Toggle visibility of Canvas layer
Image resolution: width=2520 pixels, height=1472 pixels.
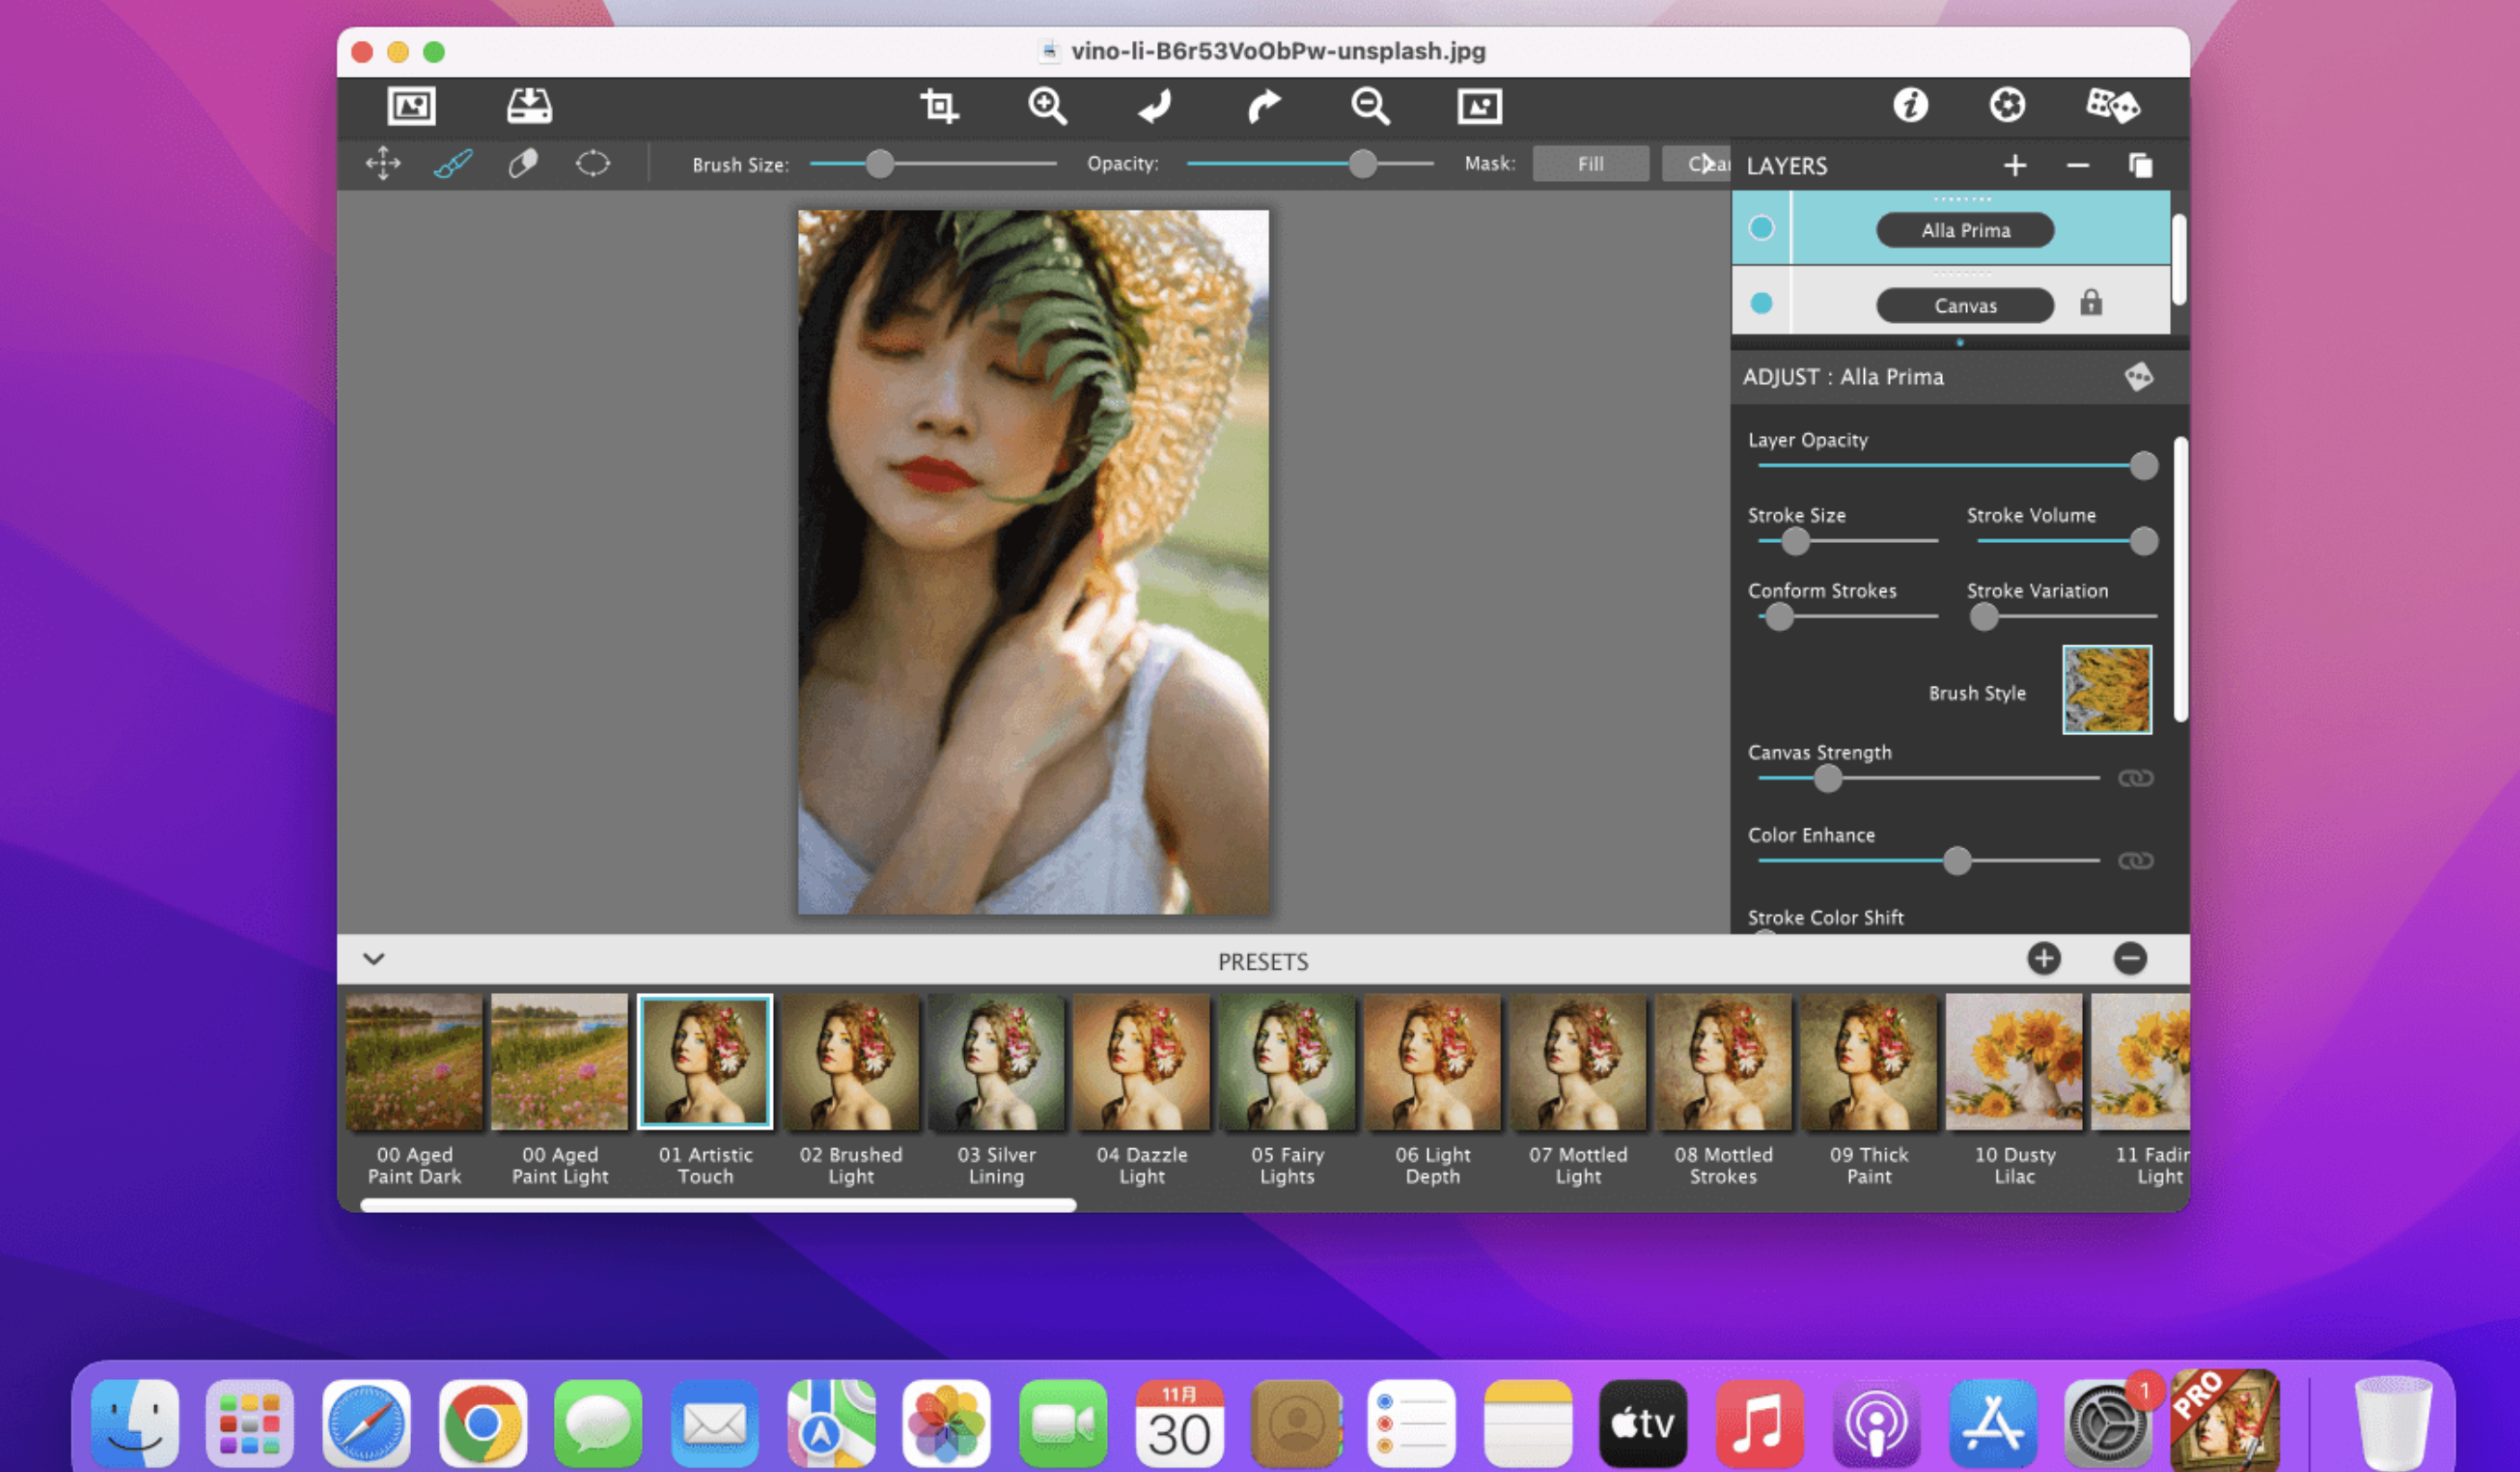tap(1760, 303)
